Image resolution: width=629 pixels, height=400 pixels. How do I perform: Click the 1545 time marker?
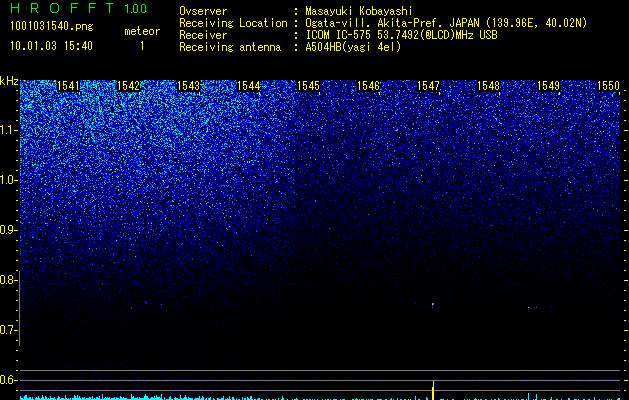[x=308, y=86]
